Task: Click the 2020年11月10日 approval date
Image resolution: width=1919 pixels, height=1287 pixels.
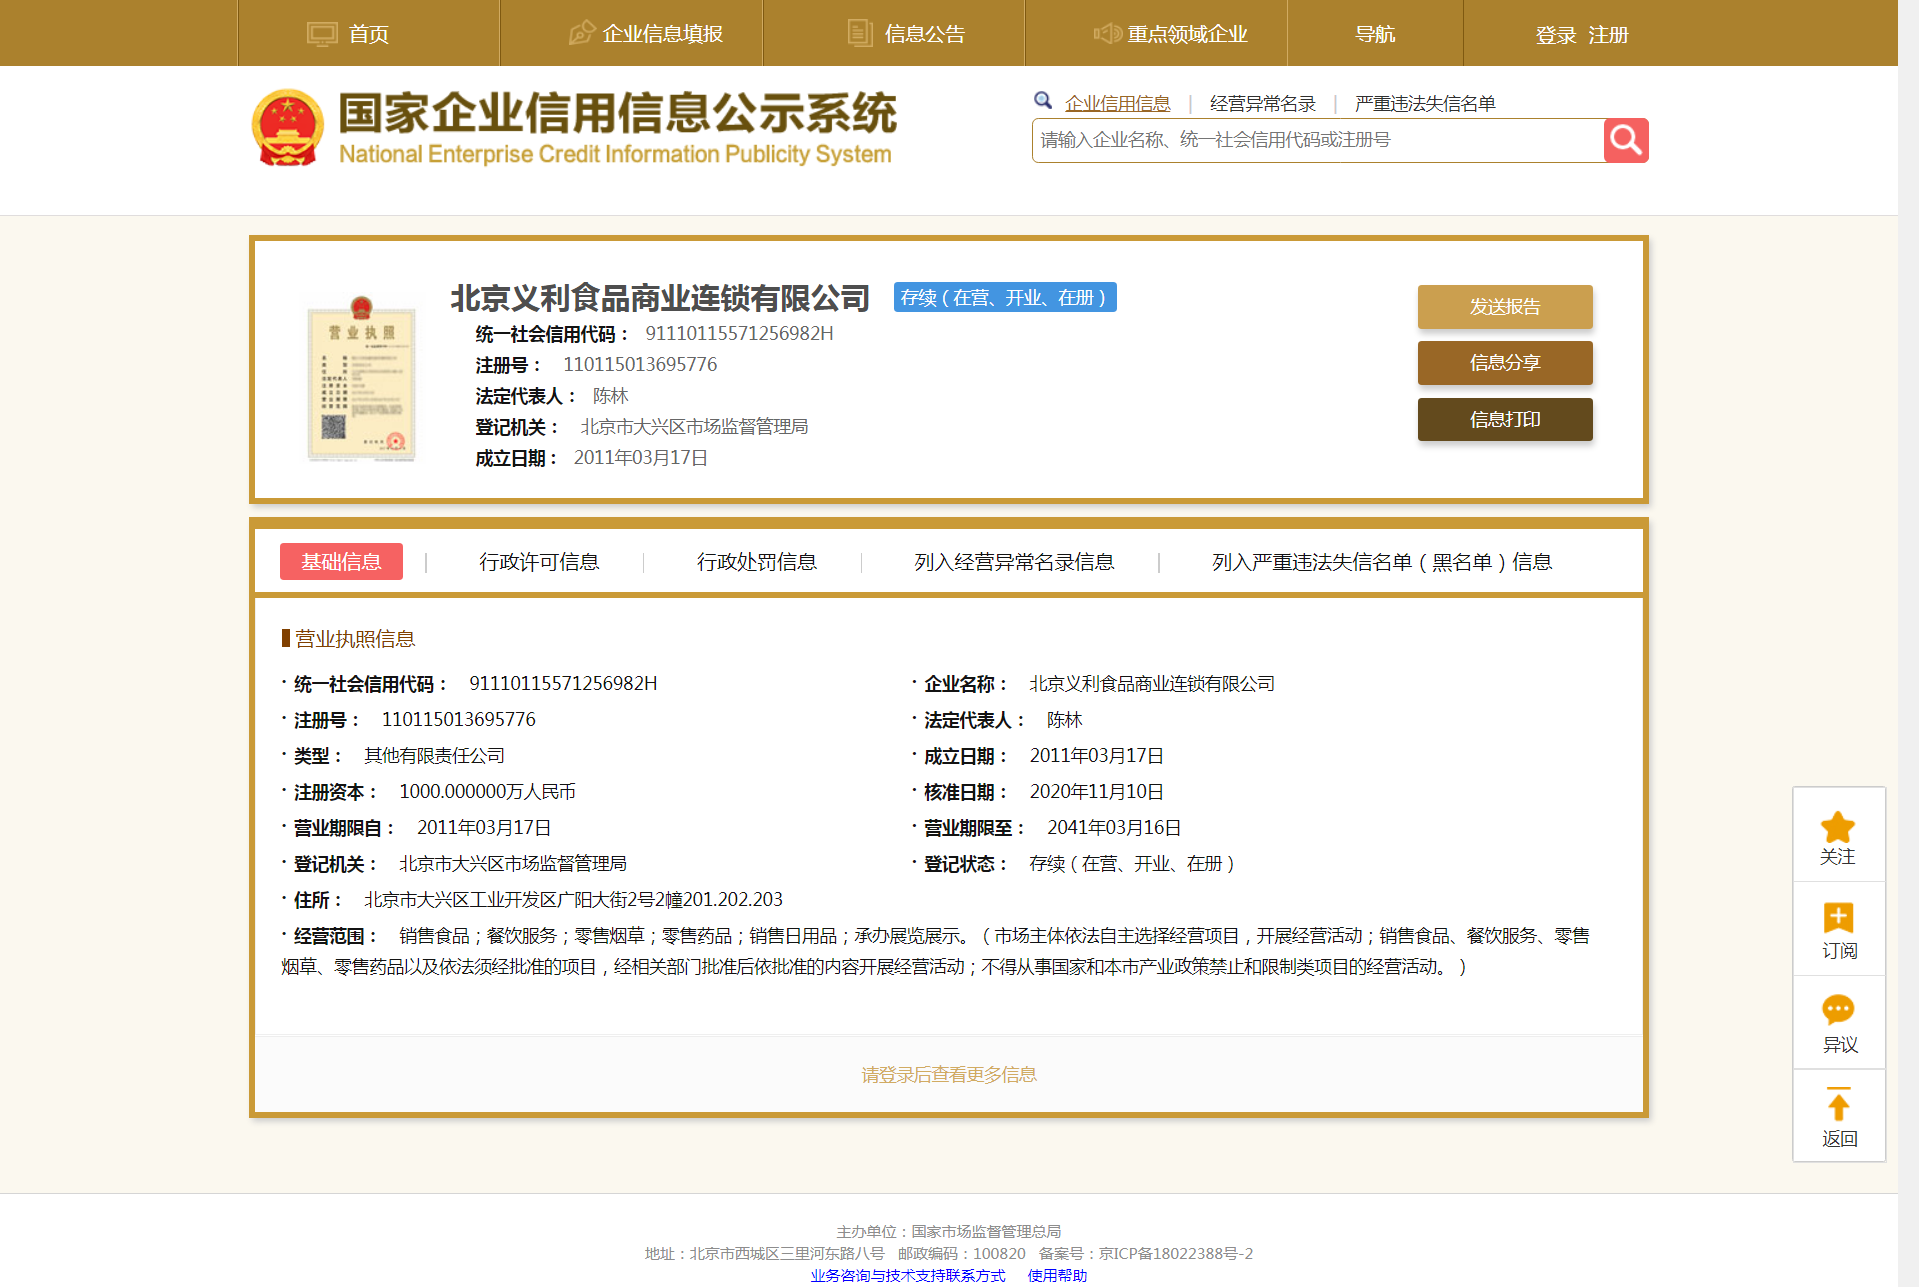Action: [1097, 791]
